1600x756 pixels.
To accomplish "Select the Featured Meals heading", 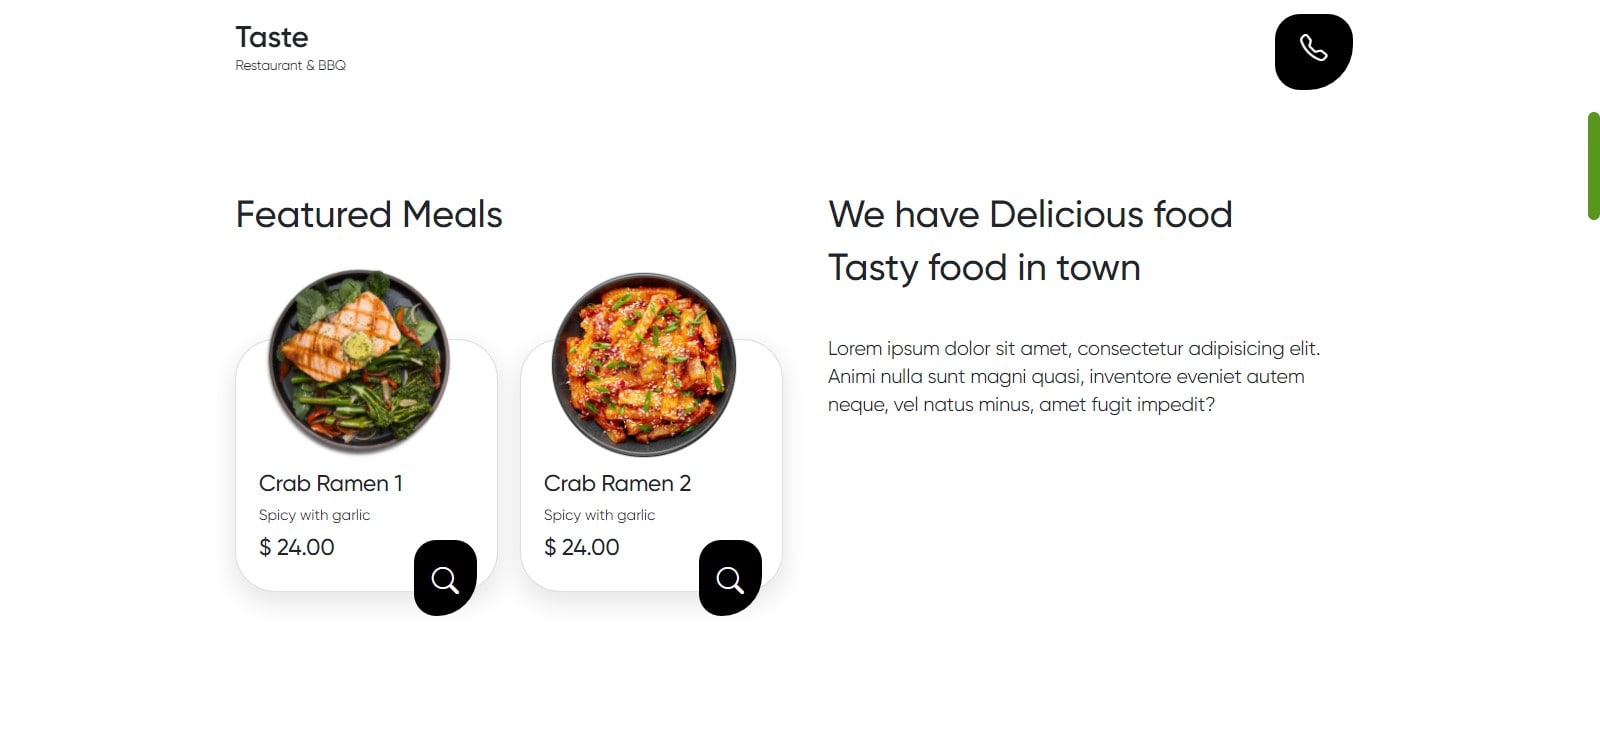I will coord(369,215).
